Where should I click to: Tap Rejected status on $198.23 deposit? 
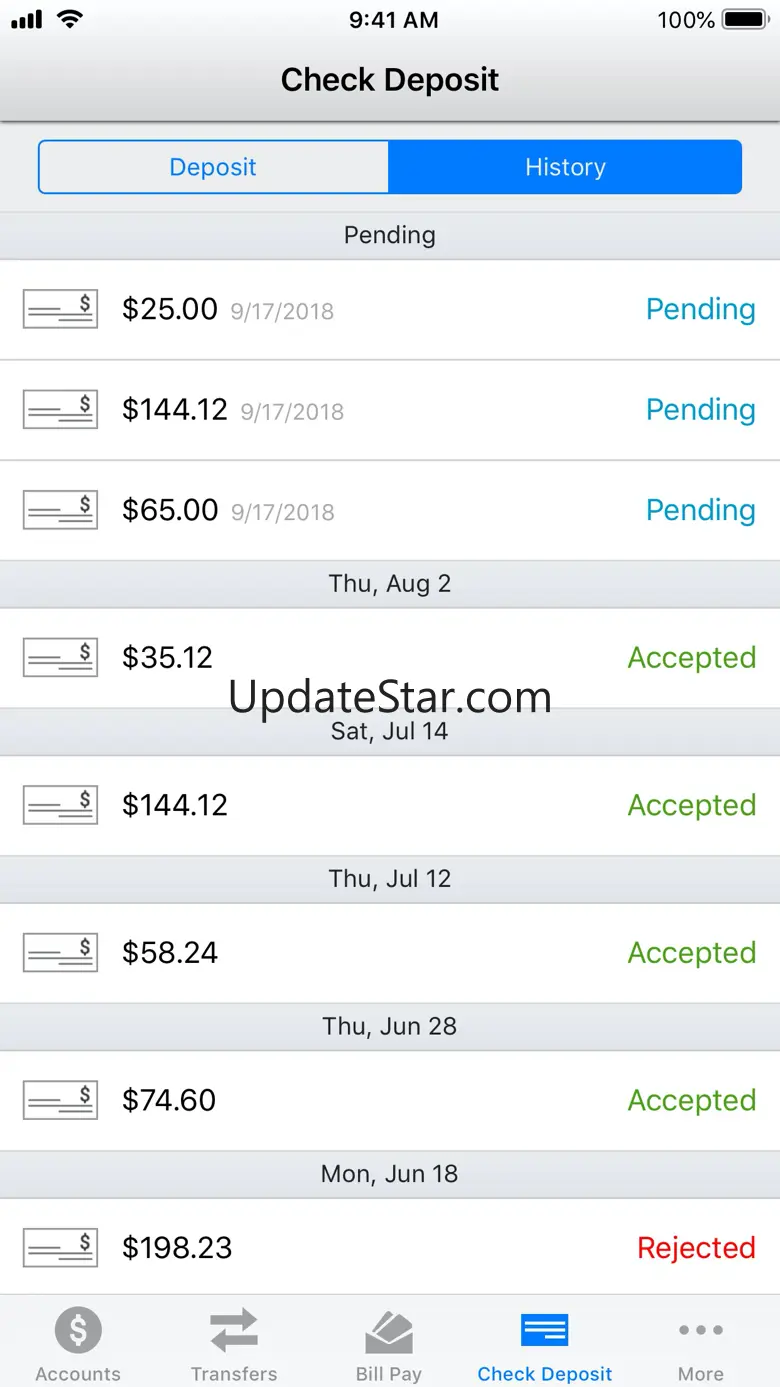tap(696, 1248)
